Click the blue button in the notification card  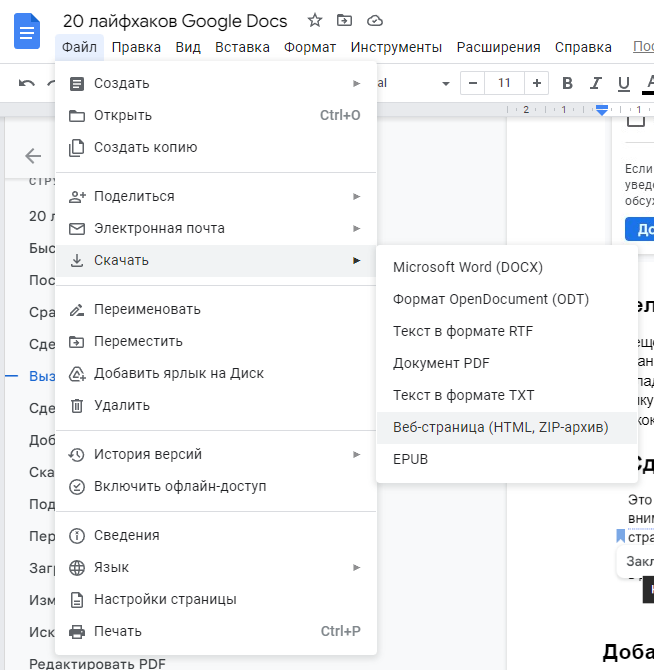tap(639, 229)
